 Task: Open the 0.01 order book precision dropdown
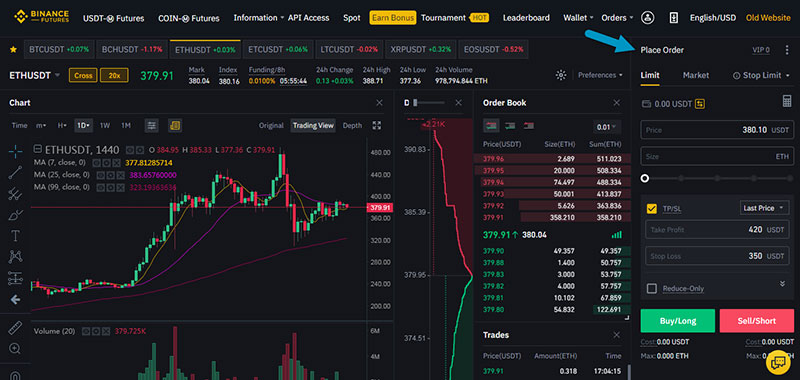click(607, 126)
